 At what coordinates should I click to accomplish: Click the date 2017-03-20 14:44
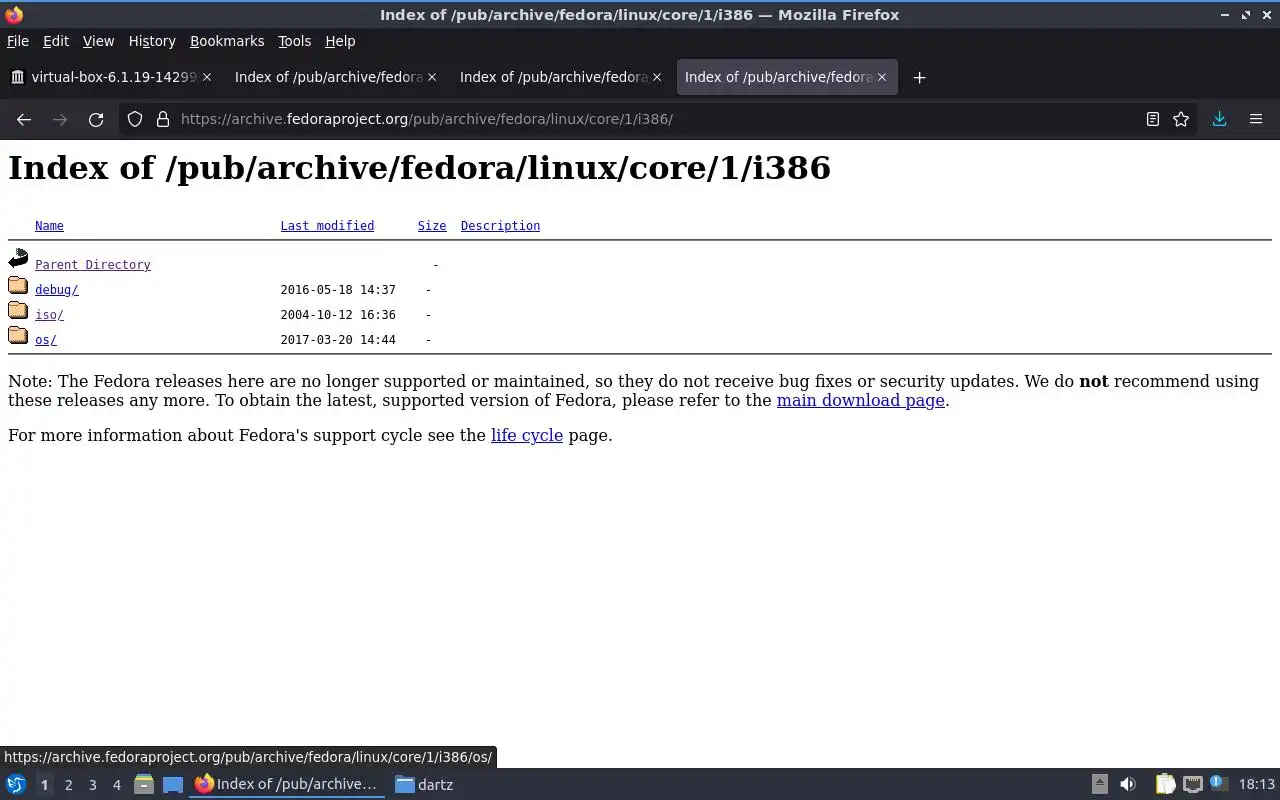(338, 340)
